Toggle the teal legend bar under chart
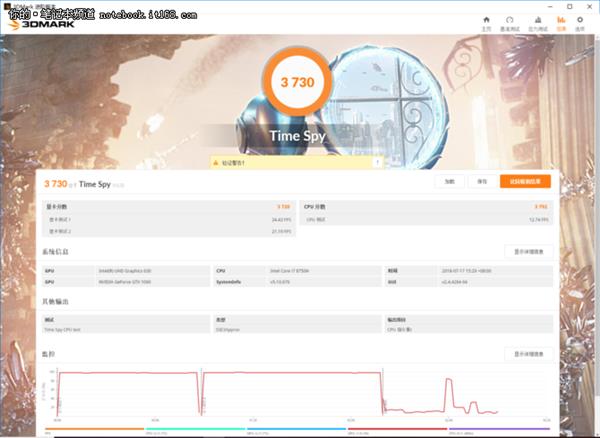The width and height of the screenshot is (600, 438). pos(195,429)
